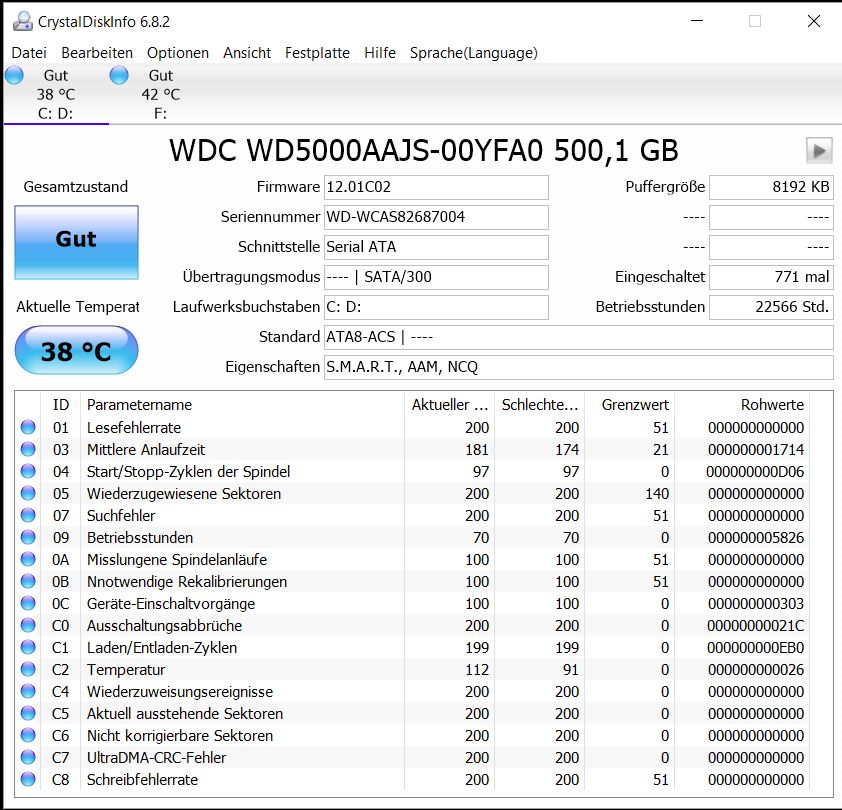Select raw value 000000000D06

click(755, 472)
